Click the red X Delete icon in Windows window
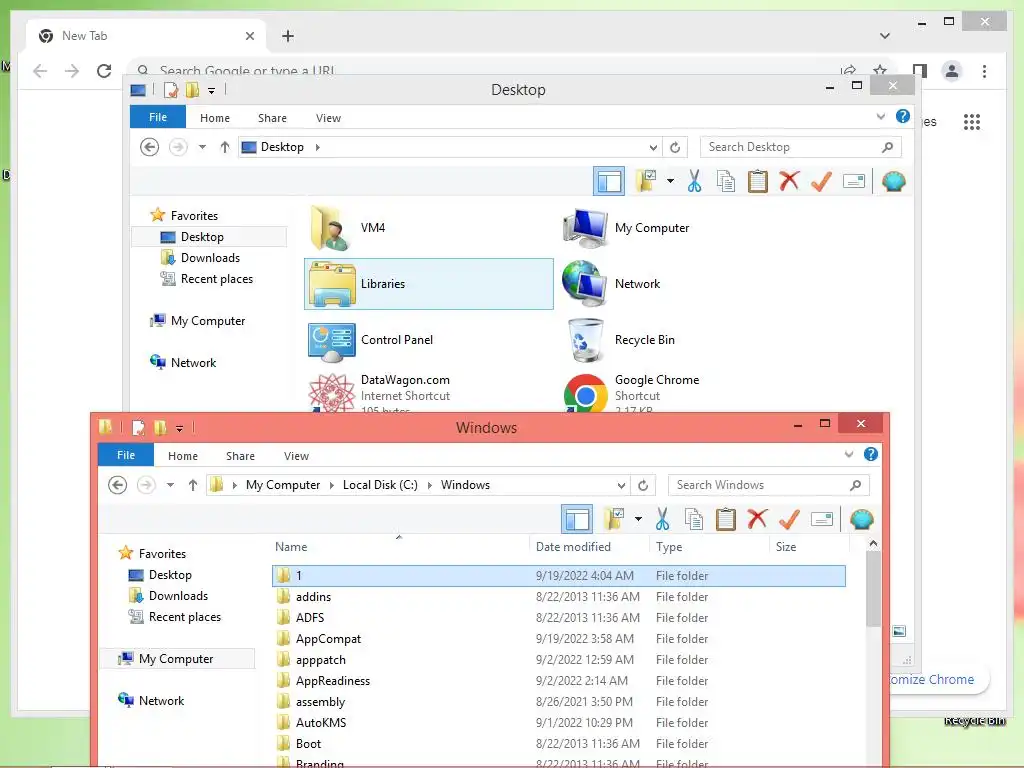1024x768 pixels. (x=757, y=519)
